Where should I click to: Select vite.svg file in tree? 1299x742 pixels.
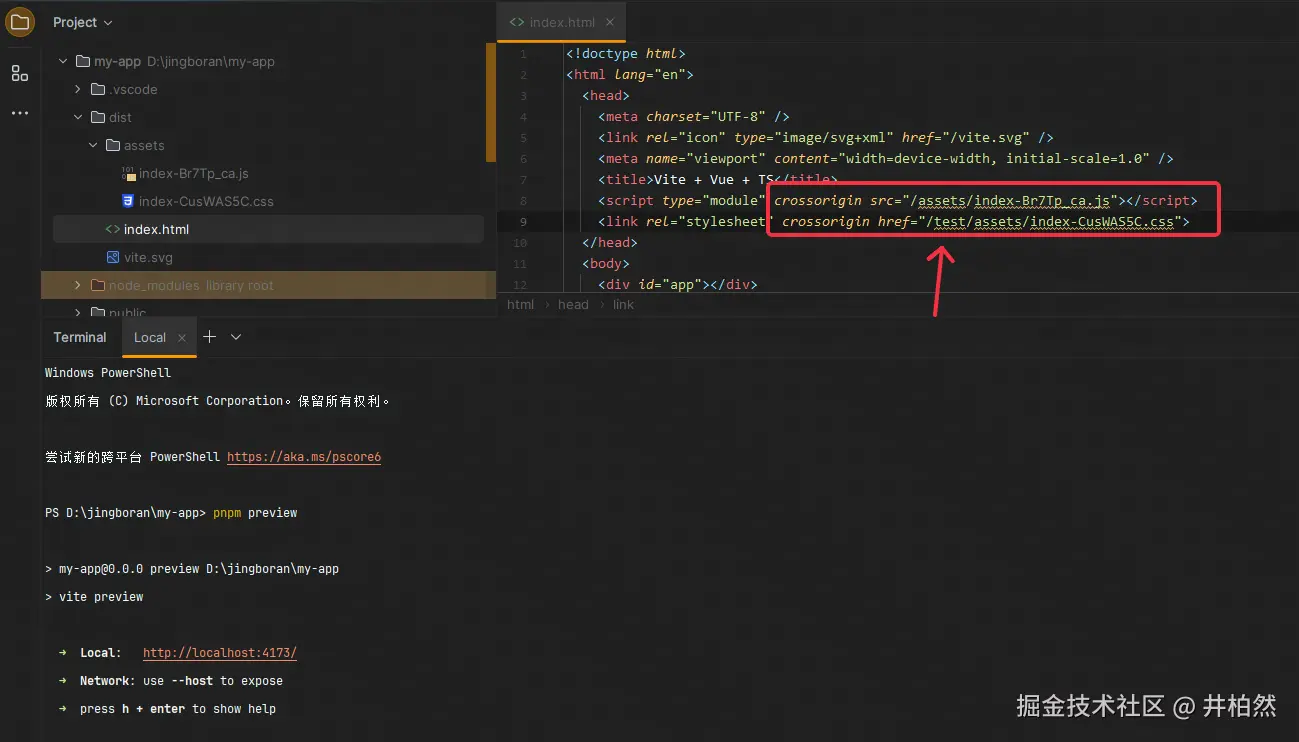click(x=148, y=257)
